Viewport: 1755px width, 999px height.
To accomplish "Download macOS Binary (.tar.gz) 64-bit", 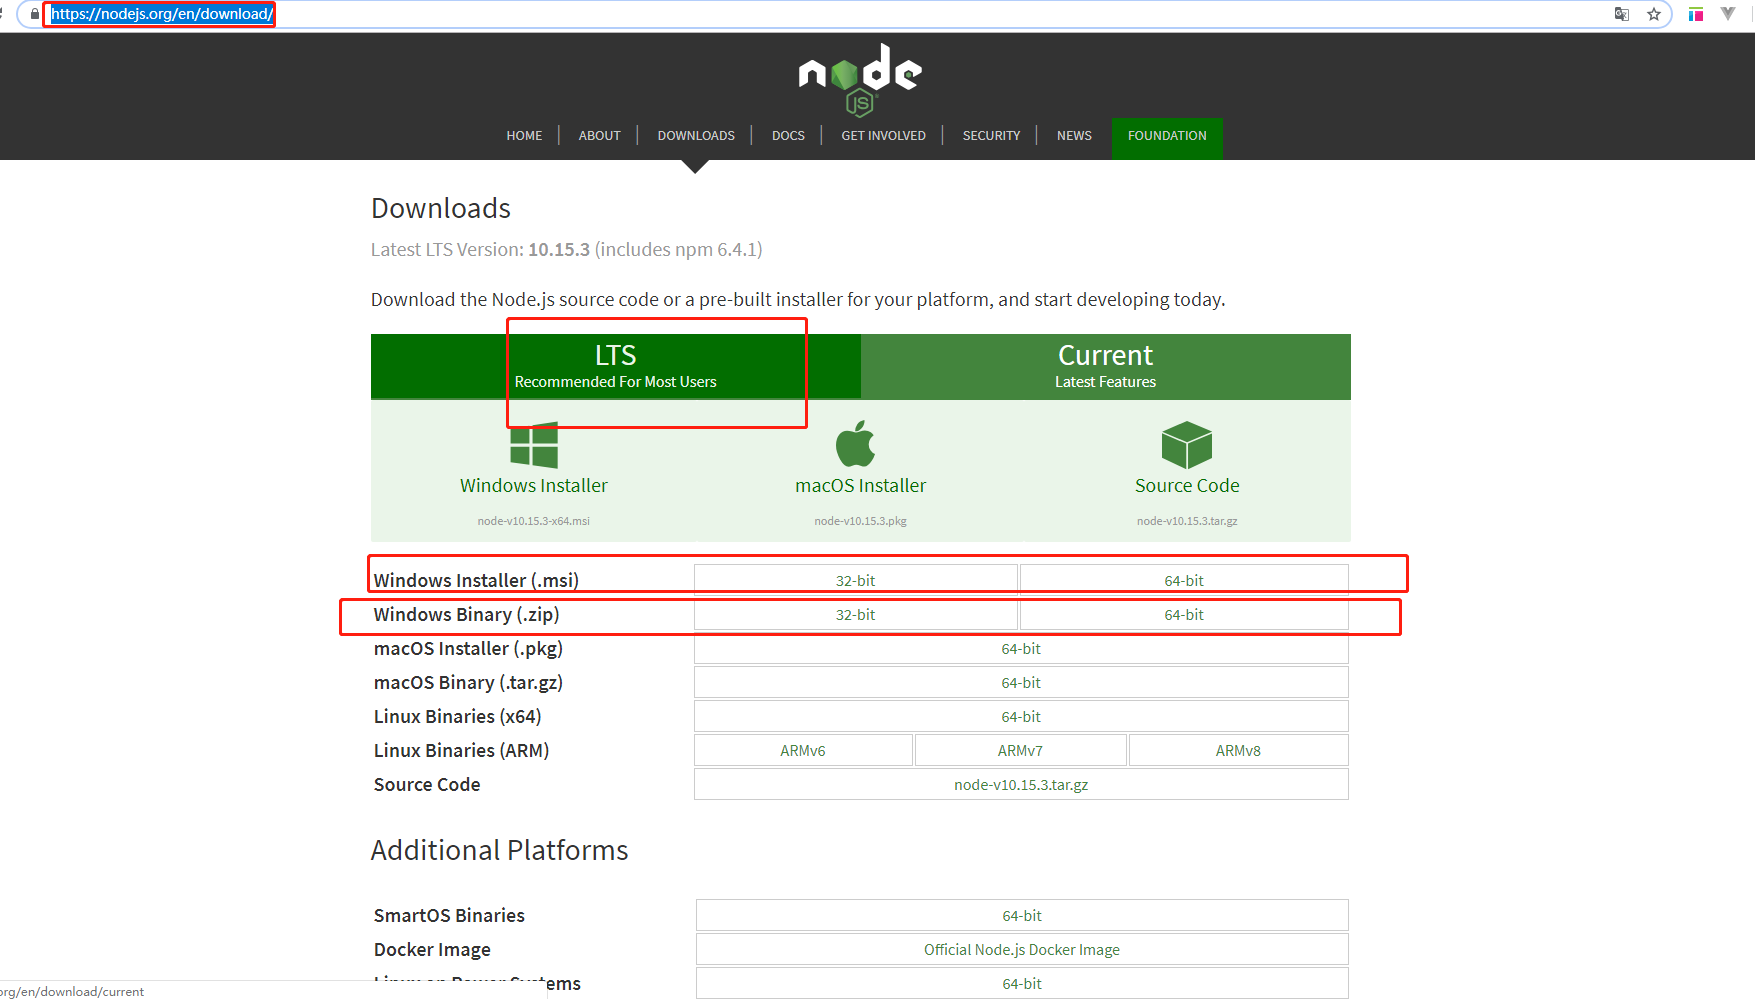I will pyautogui.click(x=1021, y=682).
